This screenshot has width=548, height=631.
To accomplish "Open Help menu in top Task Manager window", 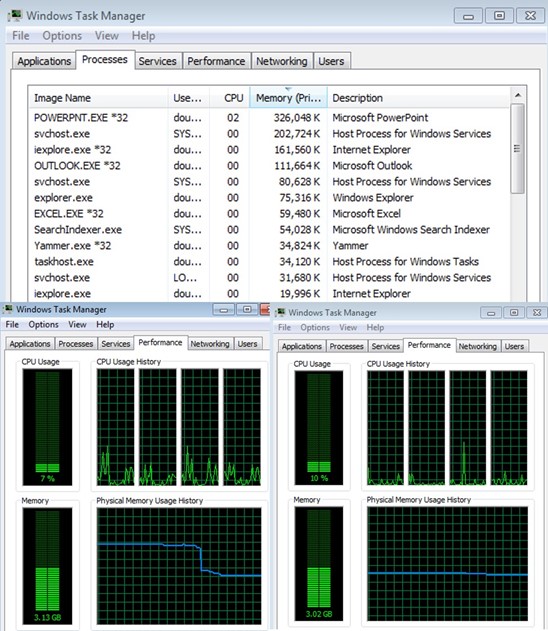I will 143,36.
